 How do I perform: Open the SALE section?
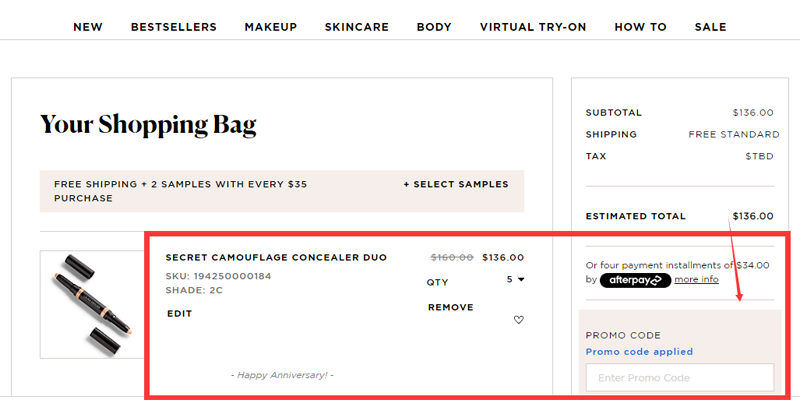click(x=711, y=27)
